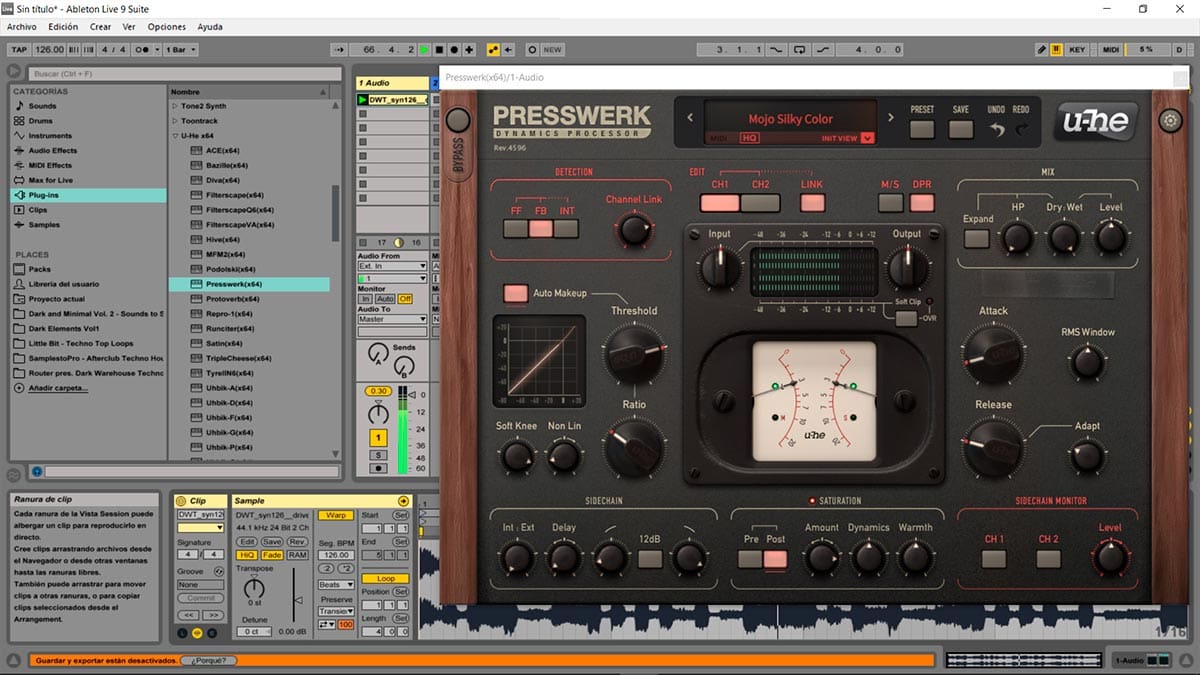Image resolution: width=1200 pixels, height=675 pixels.
Task: Open Audio To Master dropdown
Action: [x=392, y=319]
